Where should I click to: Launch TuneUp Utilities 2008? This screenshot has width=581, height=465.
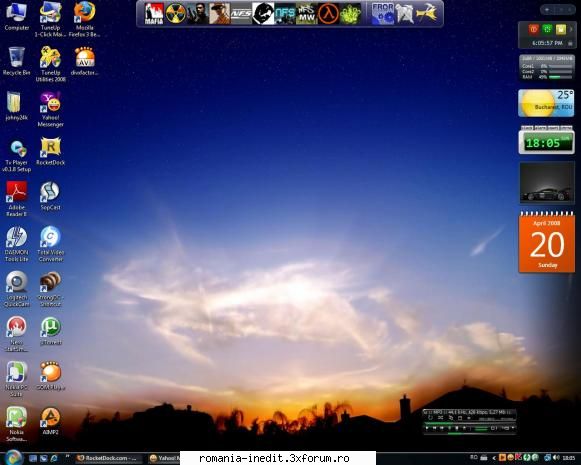pyautogui.click(x=50, y=64)
